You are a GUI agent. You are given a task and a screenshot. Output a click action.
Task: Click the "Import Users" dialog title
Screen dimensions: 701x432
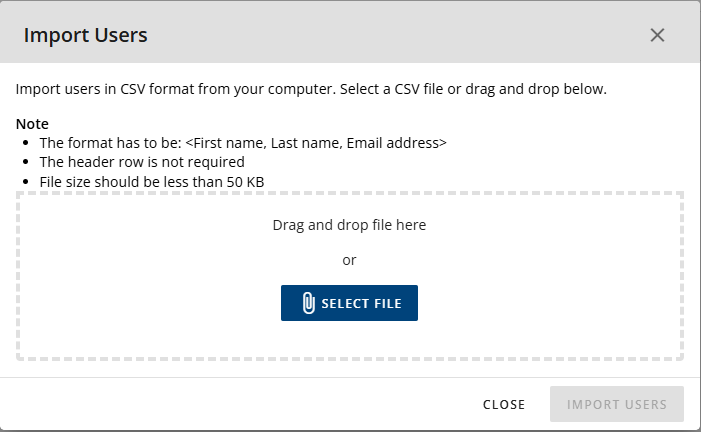(85, 35)
